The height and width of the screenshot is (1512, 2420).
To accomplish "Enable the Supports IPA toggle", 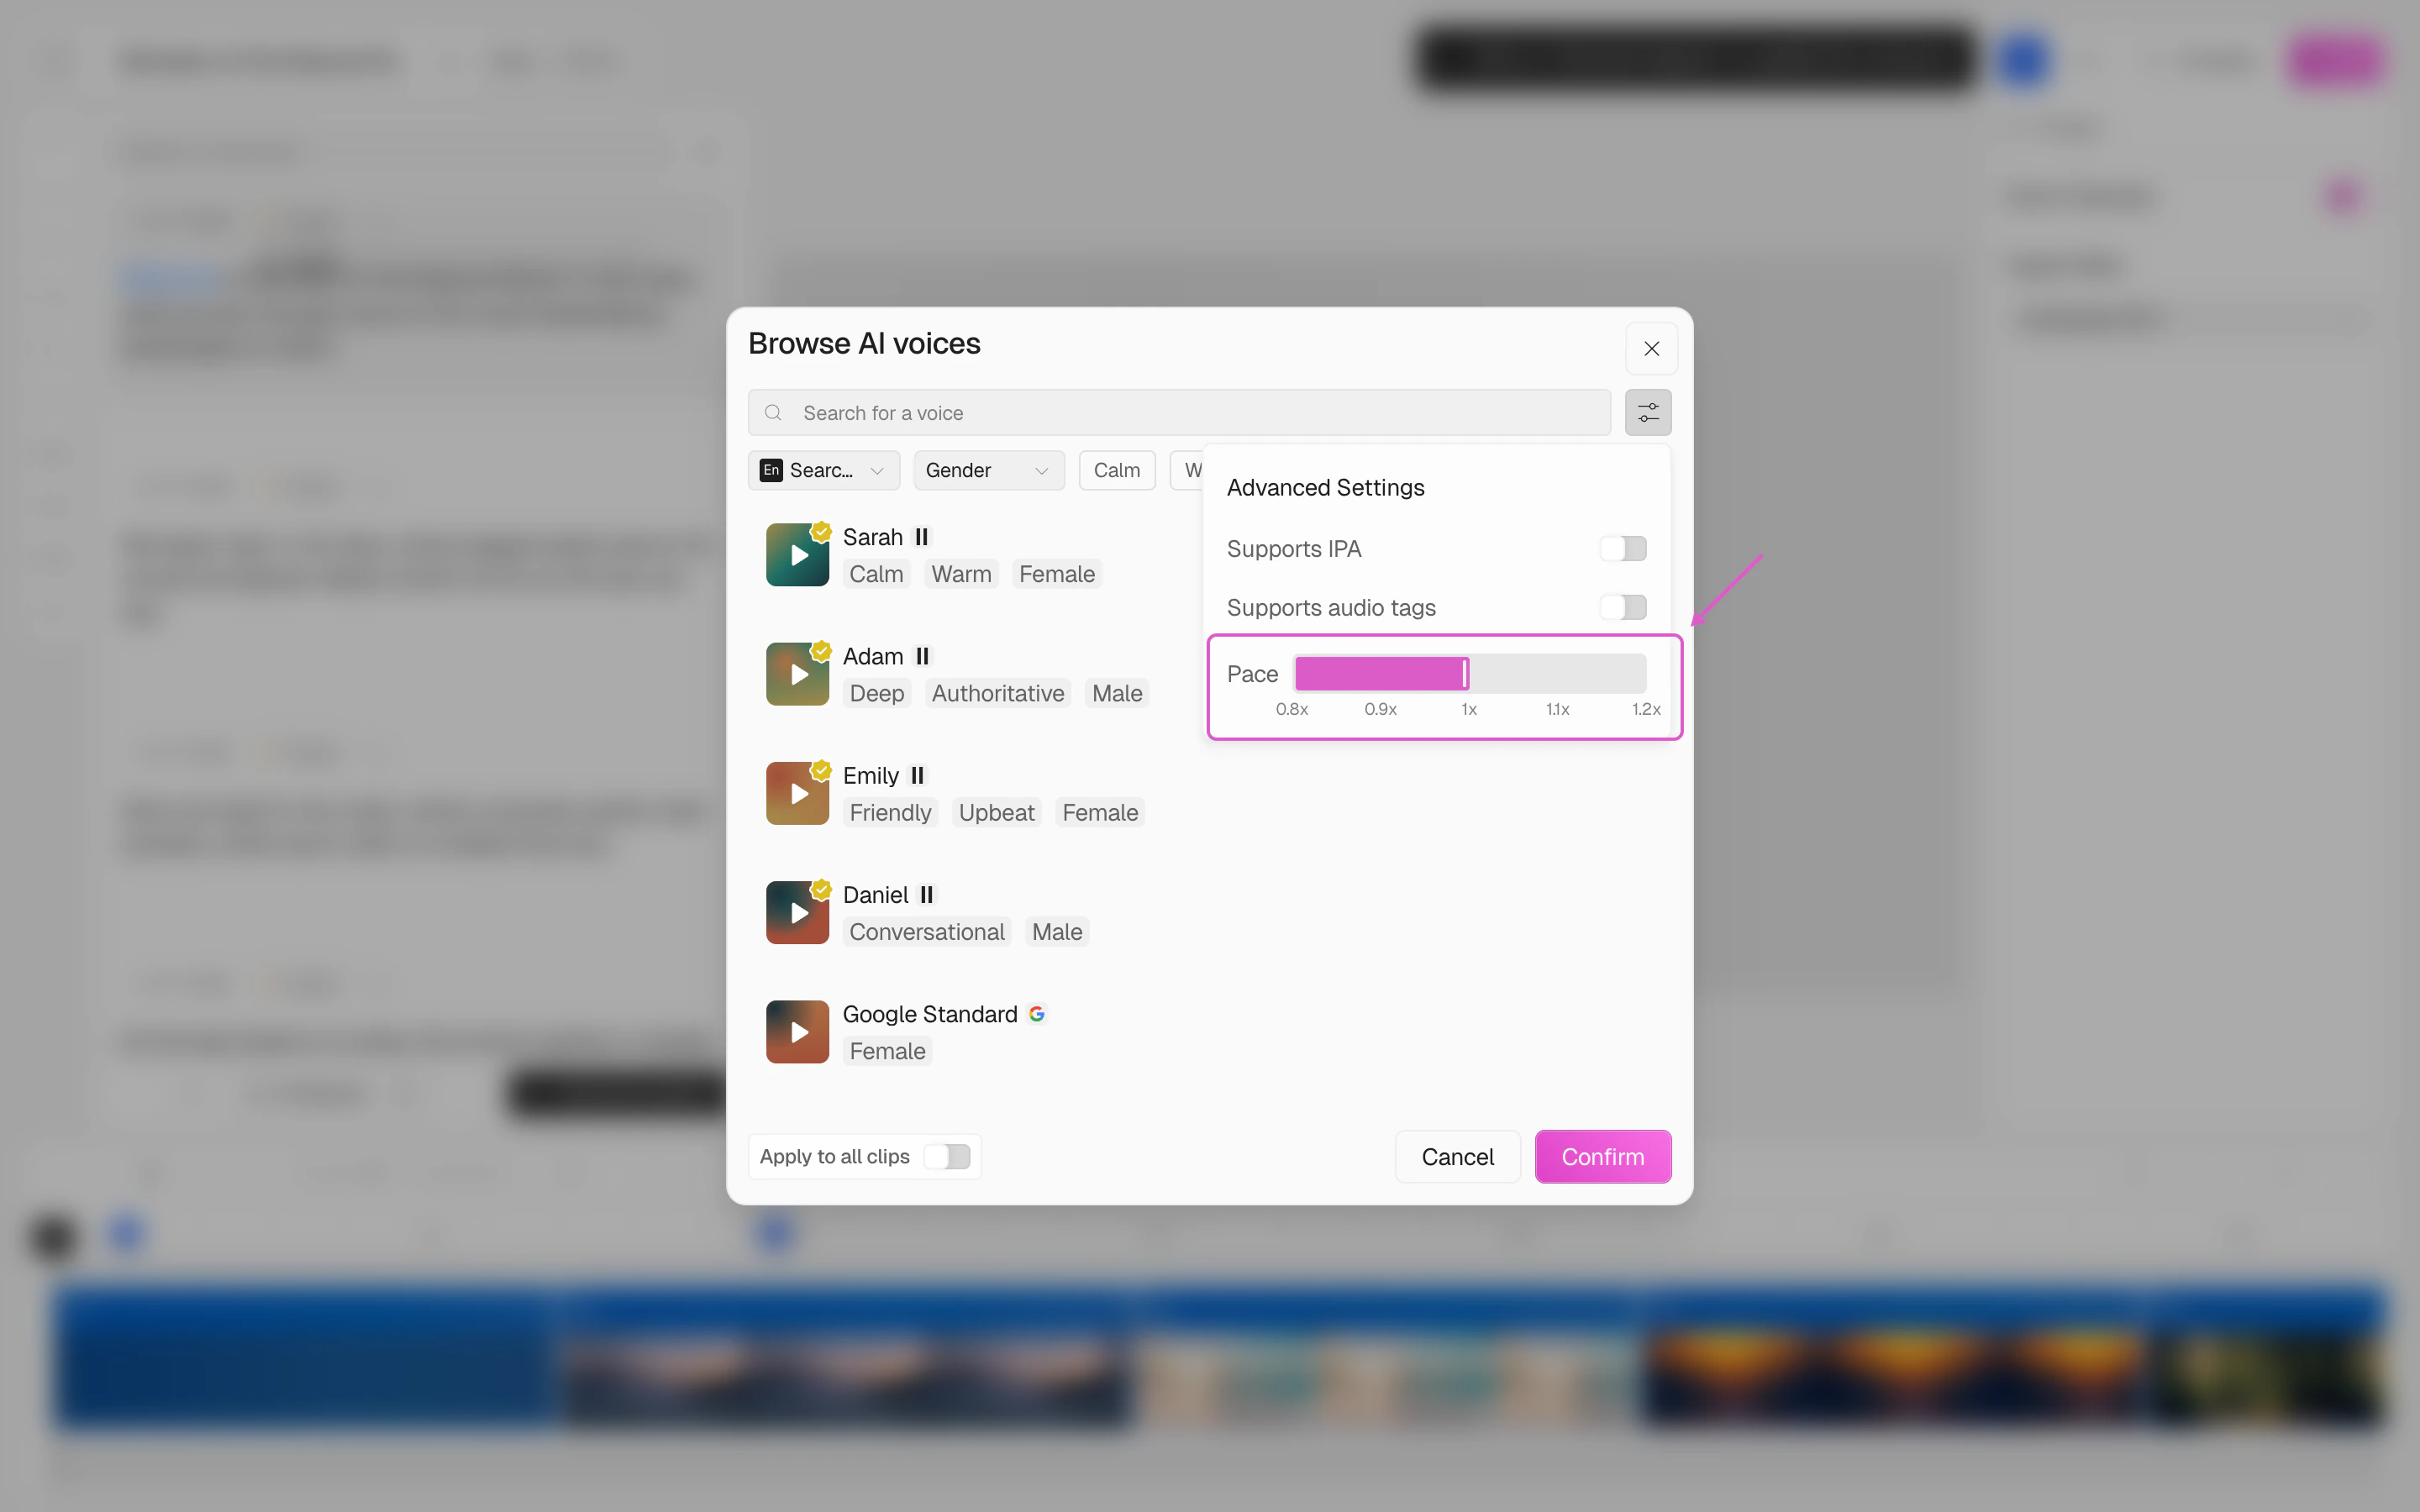I will [x=1622, y=549].
